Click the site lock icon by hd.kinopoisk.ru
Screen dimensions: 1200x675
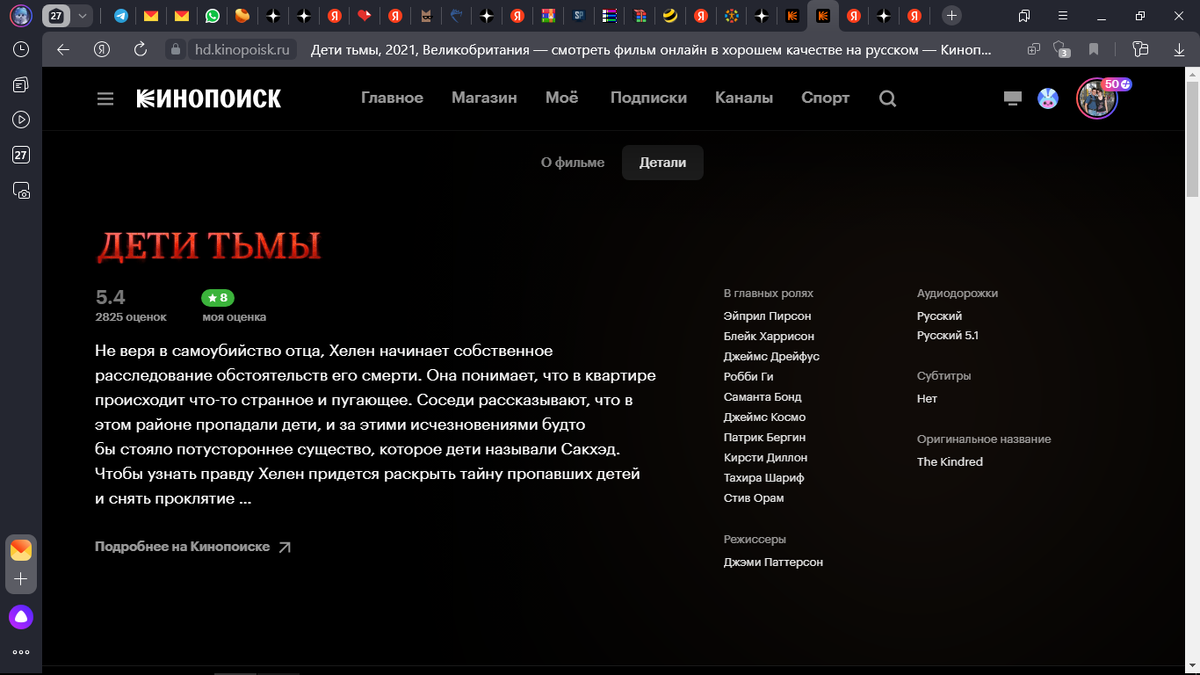point(176,49)
